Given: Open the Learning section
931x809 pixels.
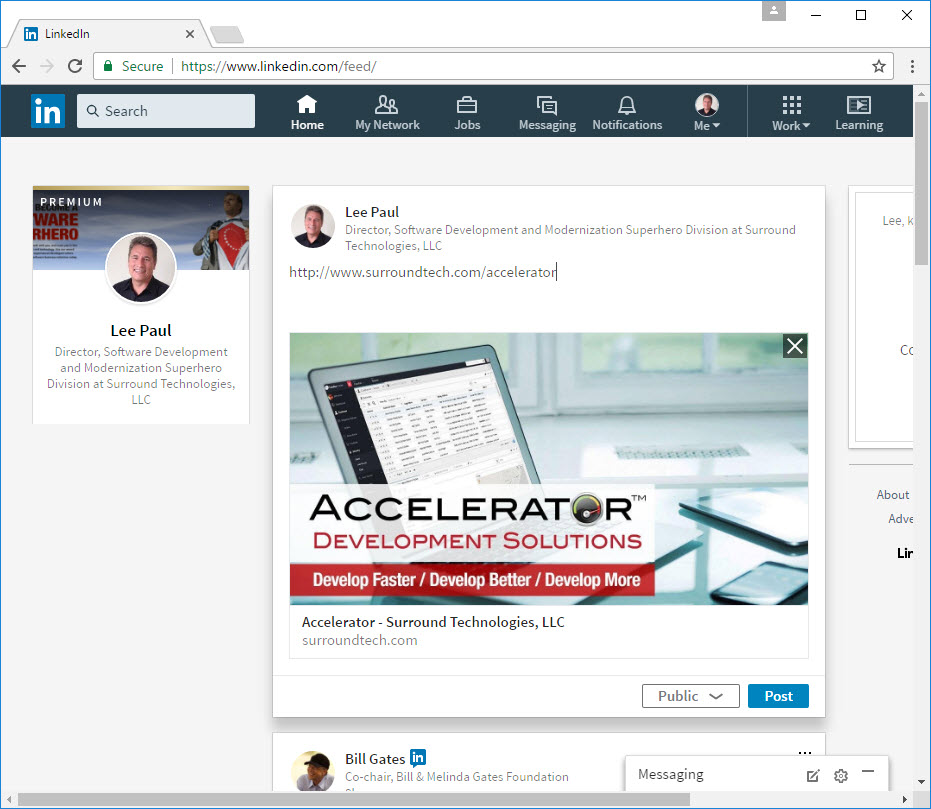Looking at the screenshot, I should (x=859, y=113).
